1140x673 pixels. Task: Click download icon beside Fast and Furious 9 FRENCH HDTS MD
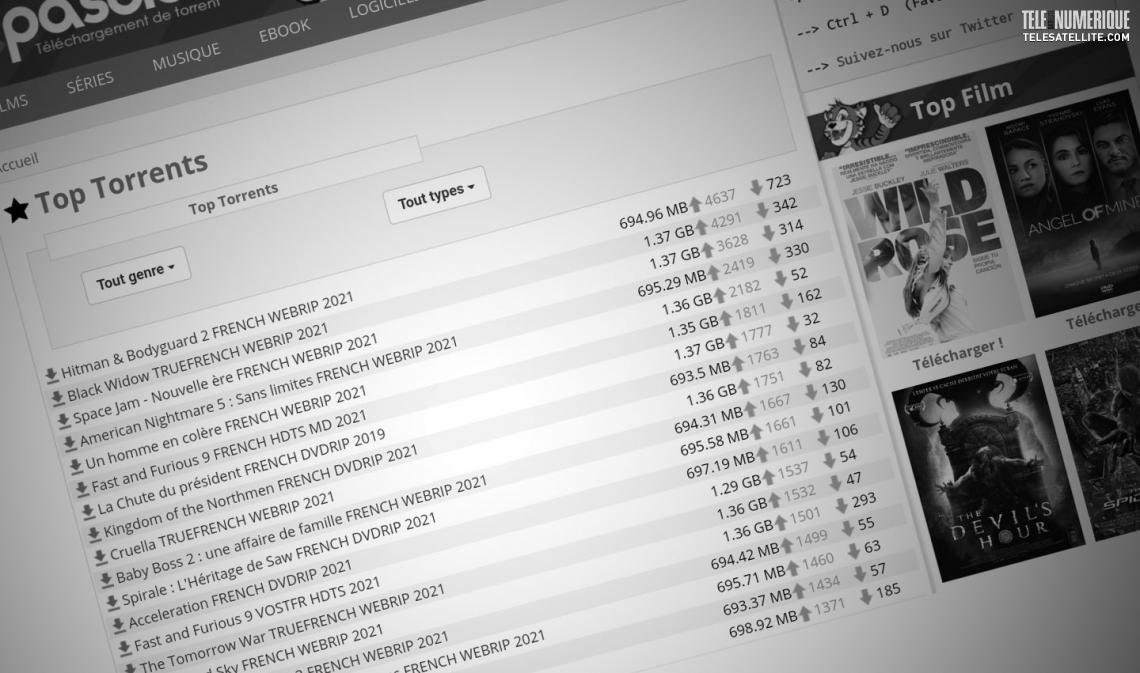(x=81, y=488)
